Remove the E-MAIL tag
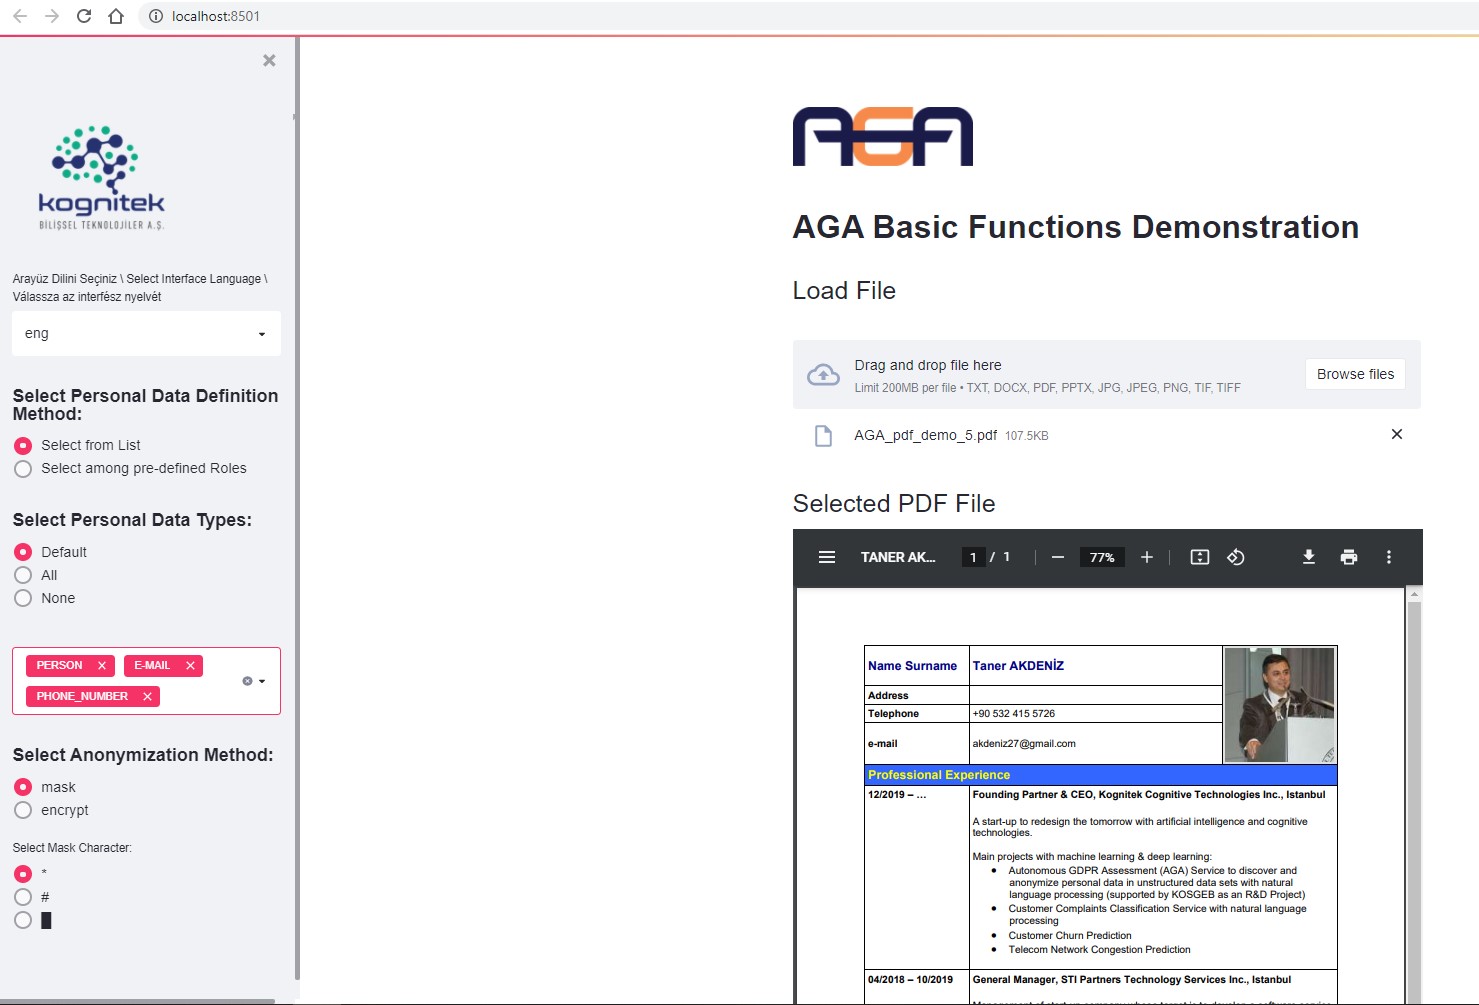Screen dimensions: 1479x1005 click(x=190, y=665)
